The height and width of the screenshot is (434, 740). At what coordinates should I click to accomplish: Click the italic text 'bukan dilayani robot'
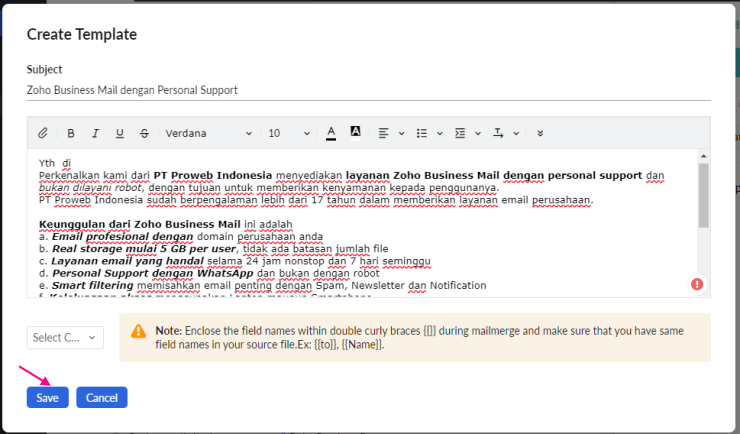[x=90, y=188]
